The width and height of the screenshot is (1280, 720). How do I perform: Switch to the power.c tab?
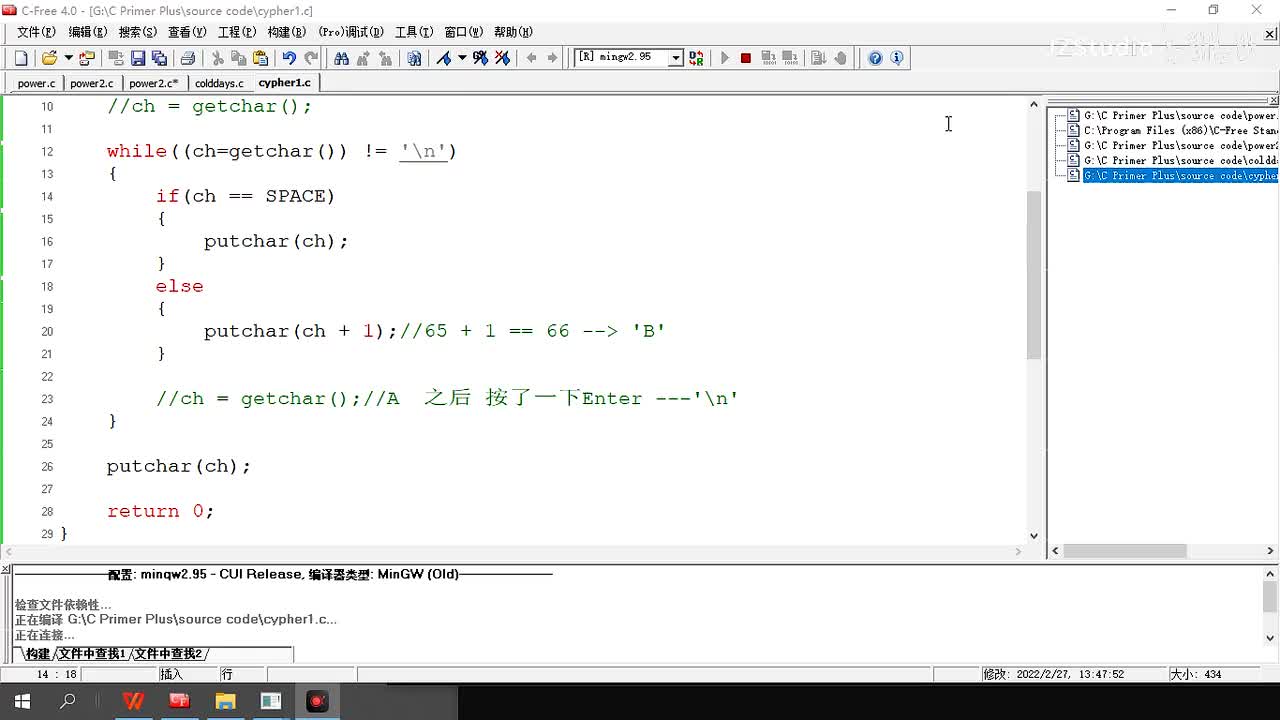[37, 83]
